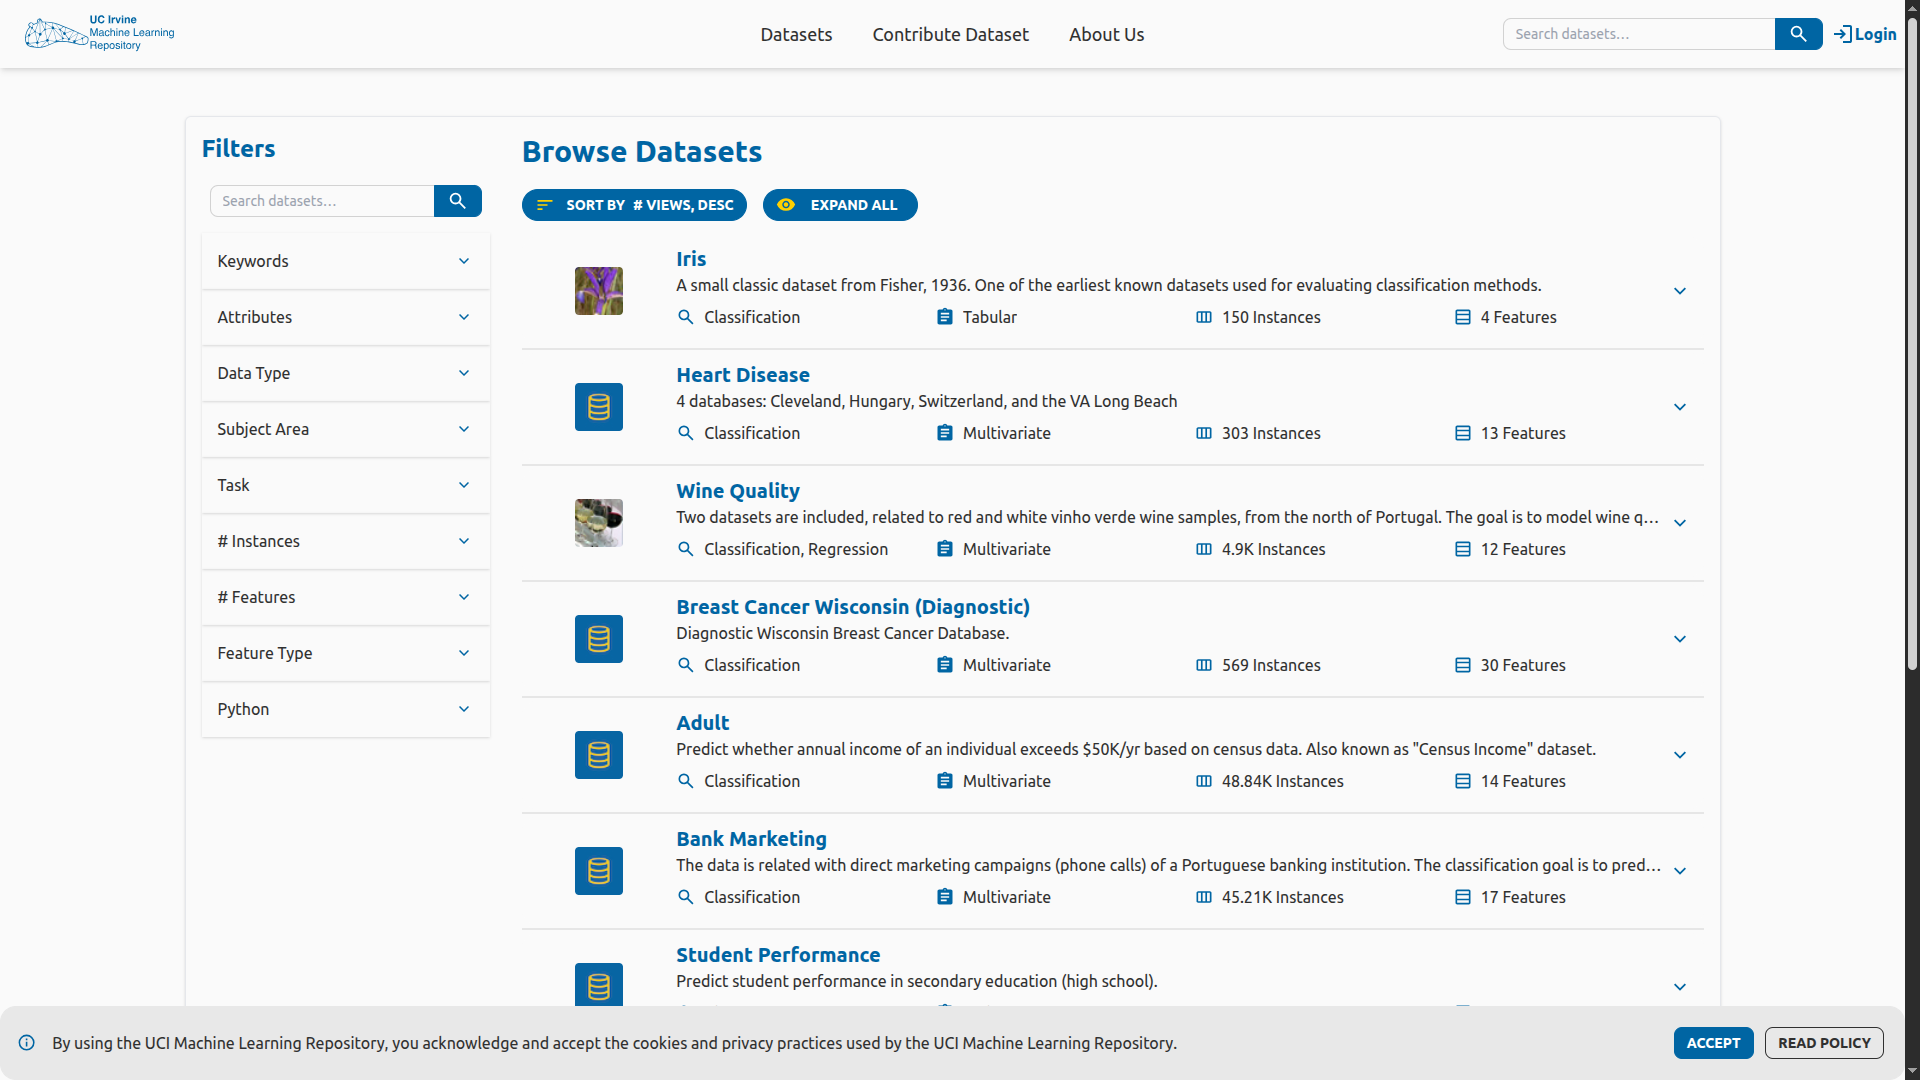This screenshot has height=1080, width=1920.
Task: Click the Filters search datasets field
Action: click(x=322, y=201)
